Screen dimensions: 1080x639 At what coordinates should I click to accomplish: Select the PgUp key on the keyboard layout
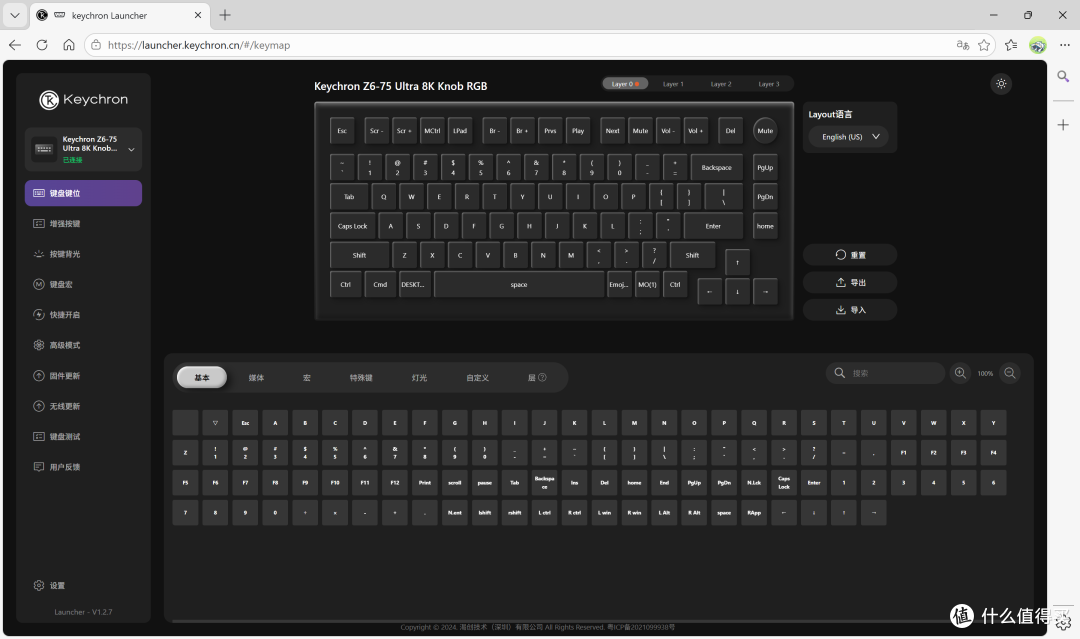(765, 167)
